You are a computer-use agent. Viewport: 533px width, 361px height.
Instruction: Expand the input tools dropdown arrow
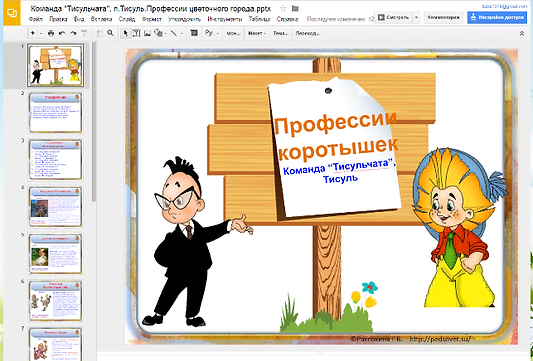pos(218,34)
